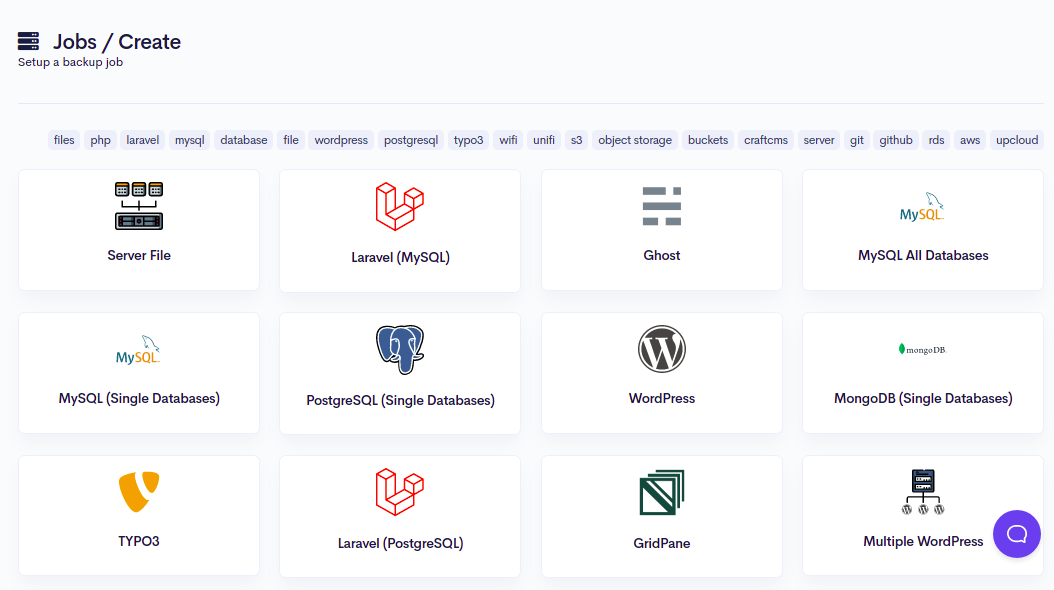
Task: Filter by the database tag
Action: click(x=243, y=140)
